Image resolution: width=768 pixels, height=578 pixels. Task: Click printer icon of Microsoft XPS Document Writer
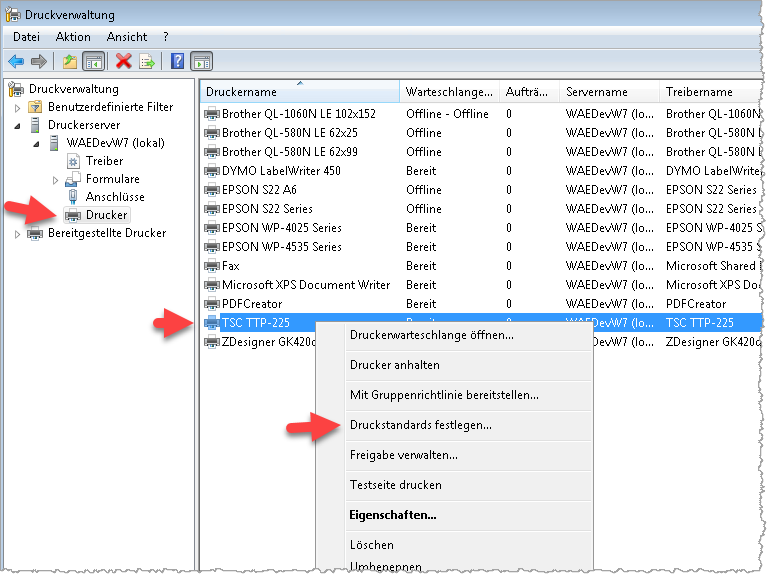pyautogui.click(x=212, y=285)
